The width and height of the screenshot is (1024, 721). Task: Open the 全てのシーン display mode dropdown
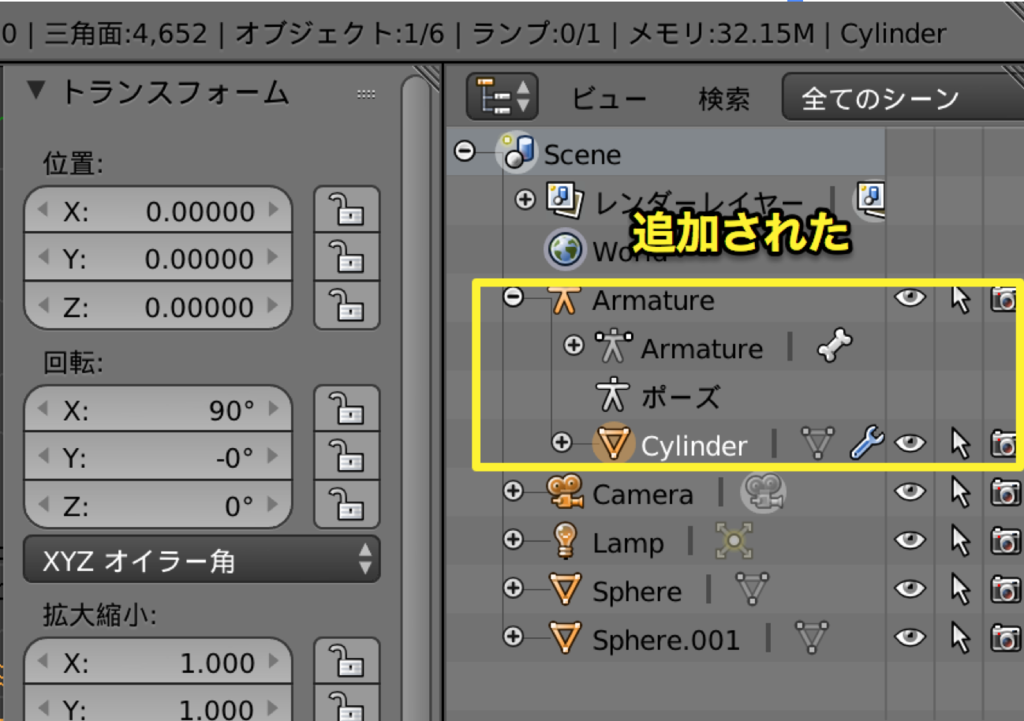(x=903, y=97)
